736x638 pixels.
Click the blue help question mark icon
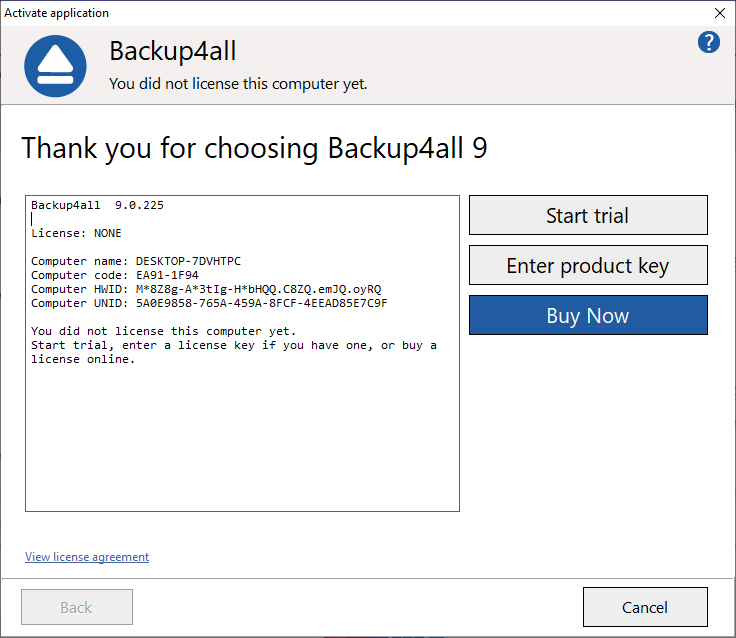[x=708, y=42]
